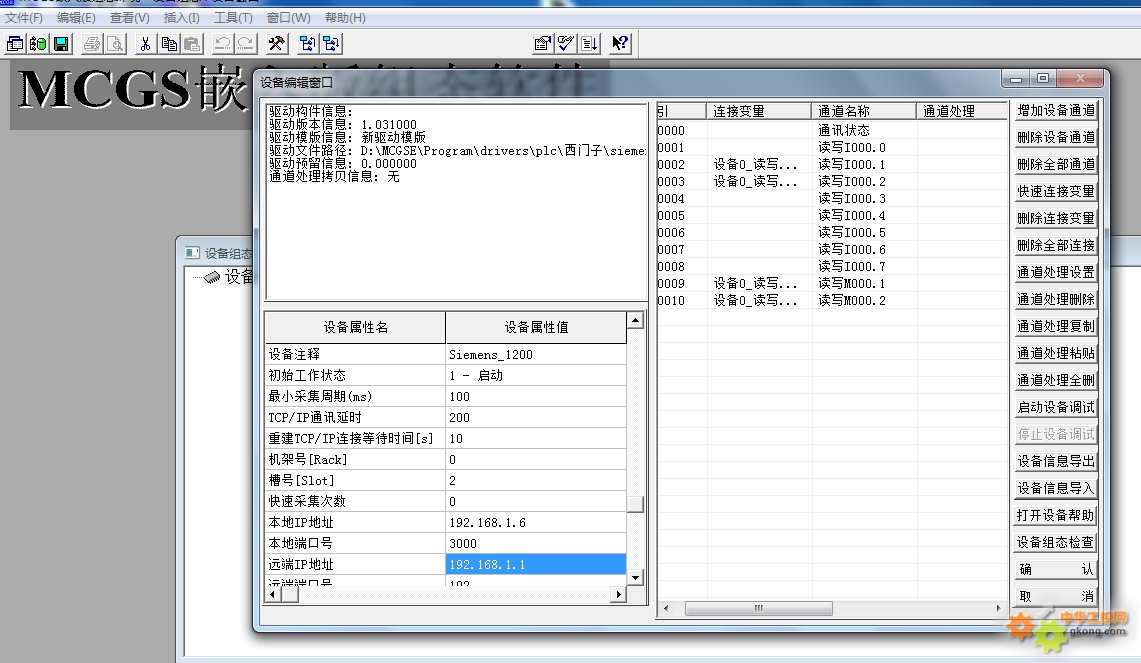Select channel row 读写M000.1

[832, 284]
